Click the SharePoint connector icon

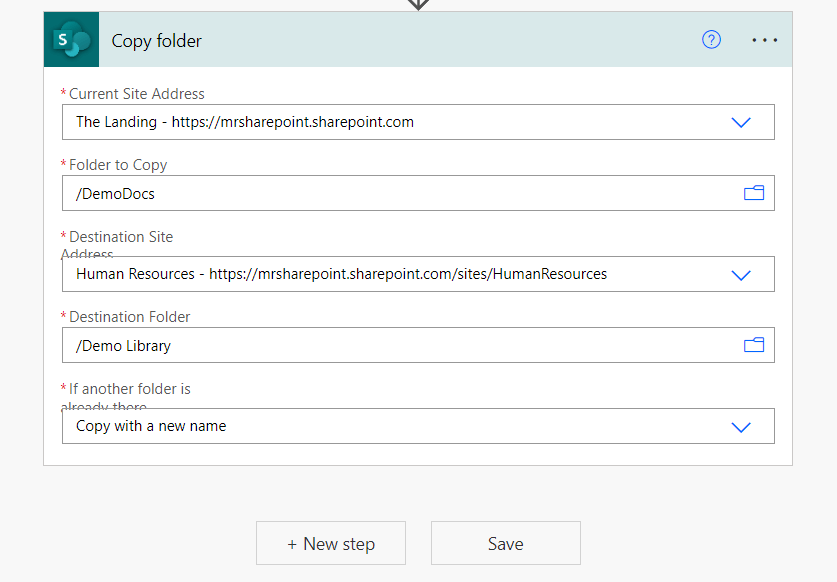72,40
